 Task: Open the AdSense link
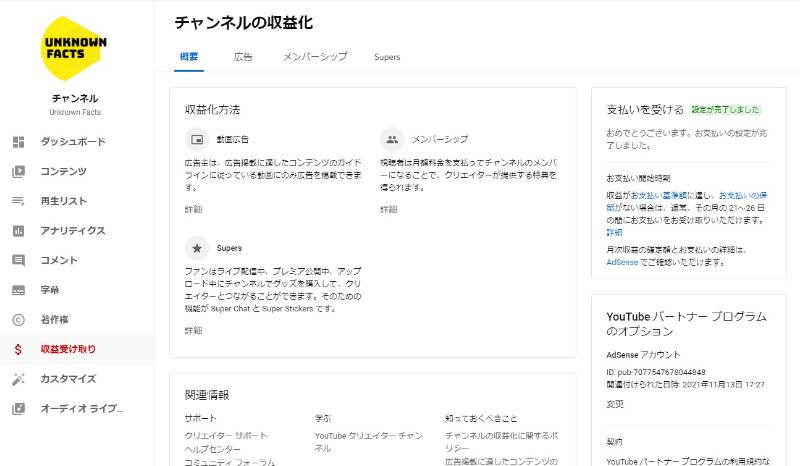pos(622,262)
